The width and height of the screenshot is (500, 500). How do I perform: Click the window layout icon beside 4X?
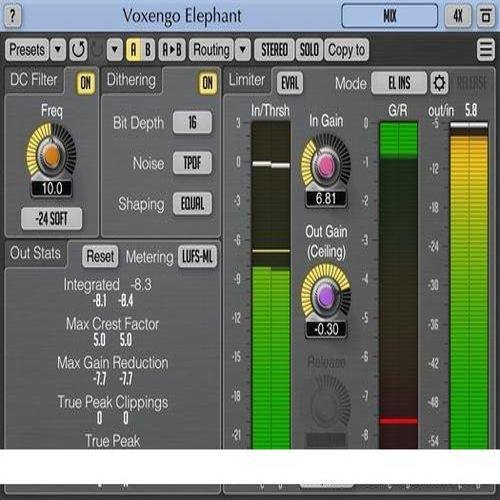[486, 16]
